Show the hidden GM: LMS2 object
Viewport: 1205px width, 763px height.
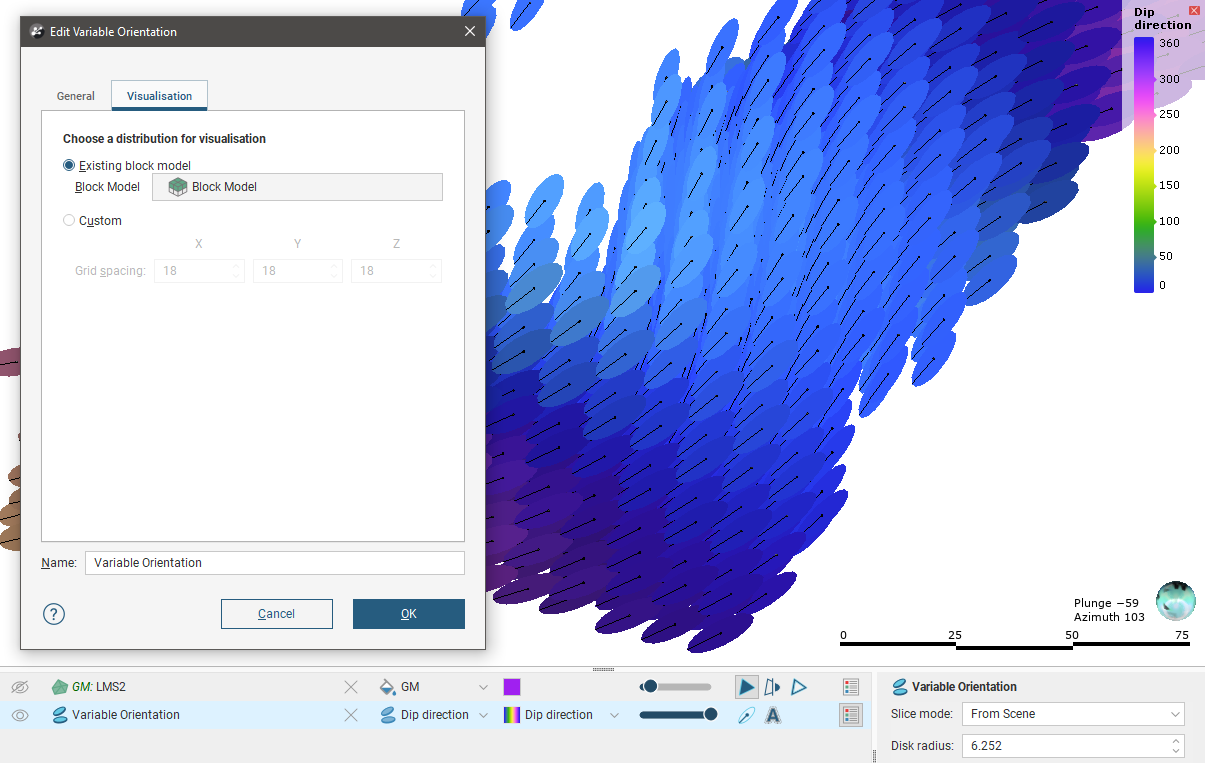point(19,687)
